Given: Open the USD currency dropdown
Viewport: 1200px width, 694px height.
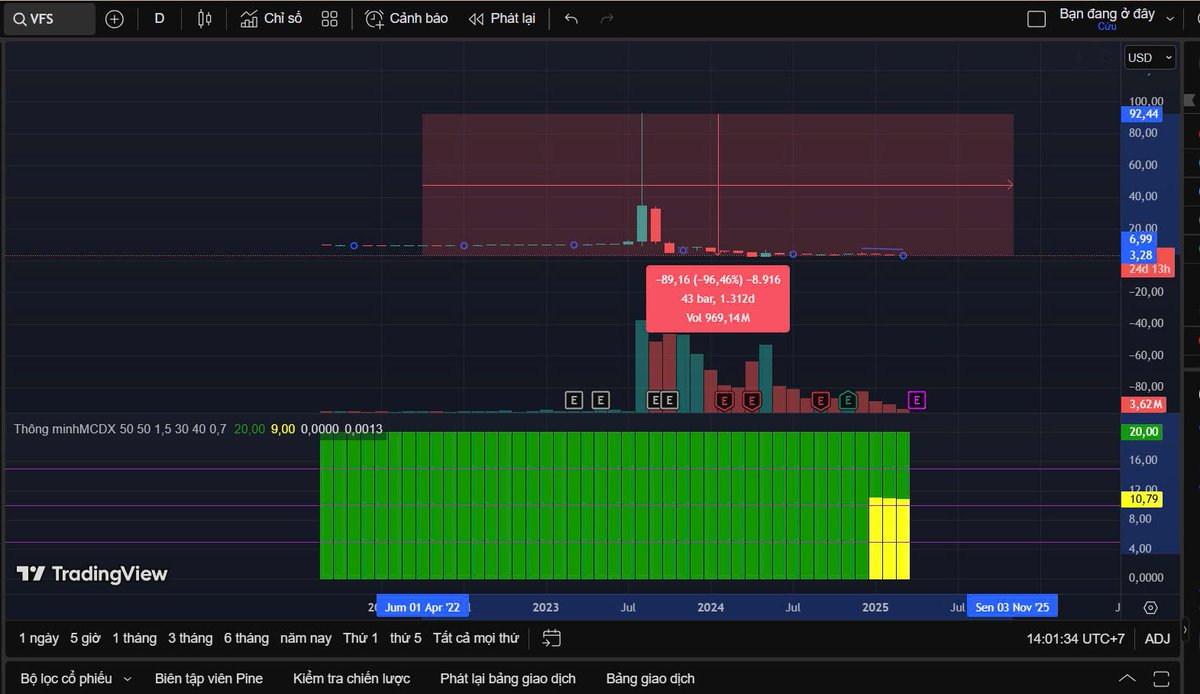Looking at the screenshot, I should 1151,58.
